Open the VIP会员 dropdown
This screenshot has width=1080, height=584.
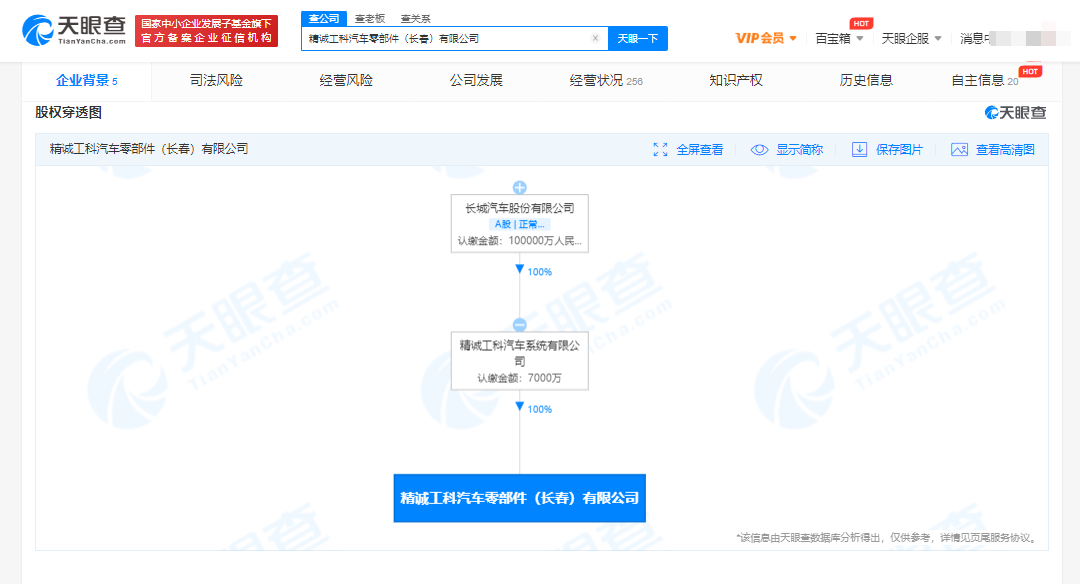(766, 38)
